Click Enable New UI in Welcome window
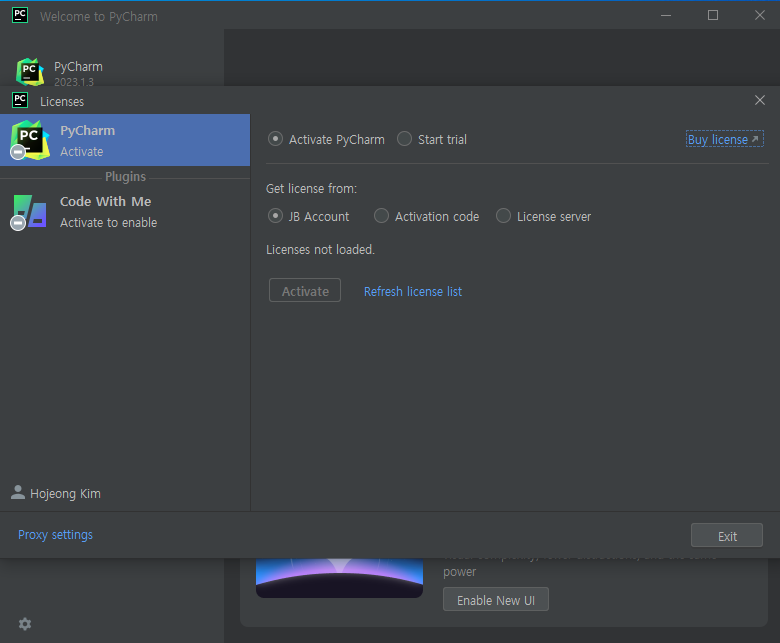The image size is (780, 643). [496, 600]
